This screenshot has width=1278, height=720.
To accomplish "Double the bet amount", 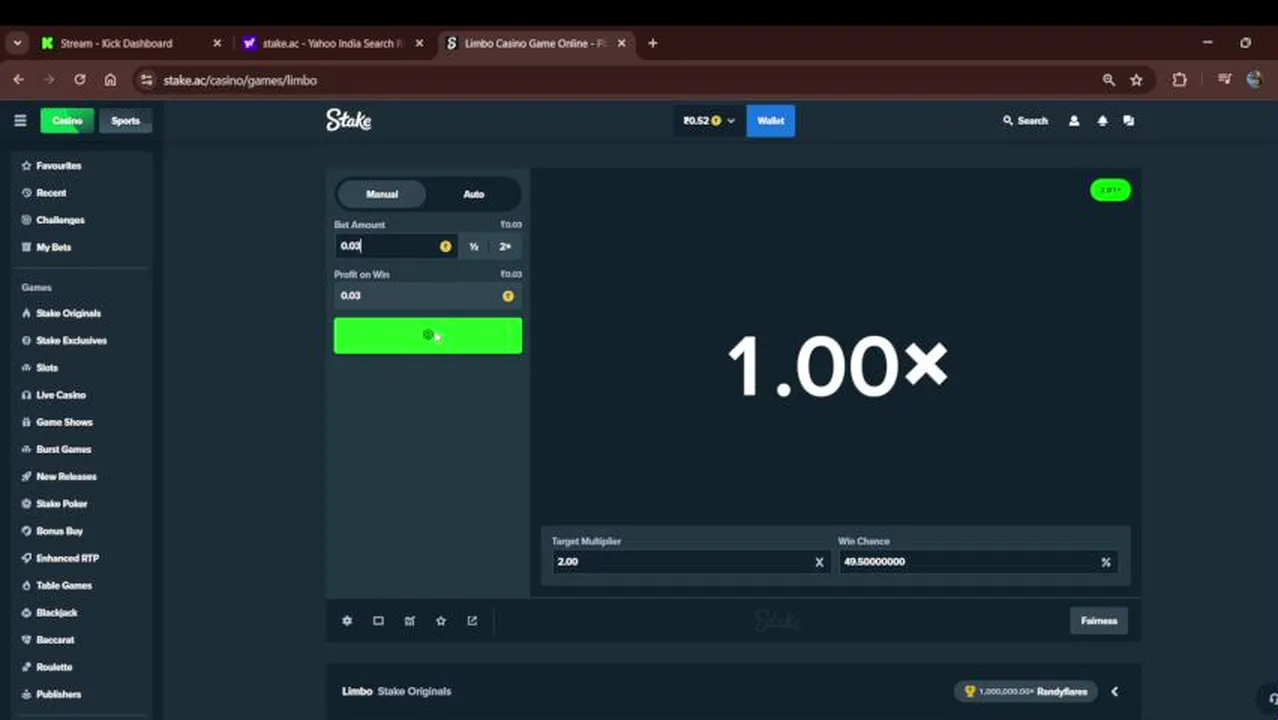I will point(505,246).
